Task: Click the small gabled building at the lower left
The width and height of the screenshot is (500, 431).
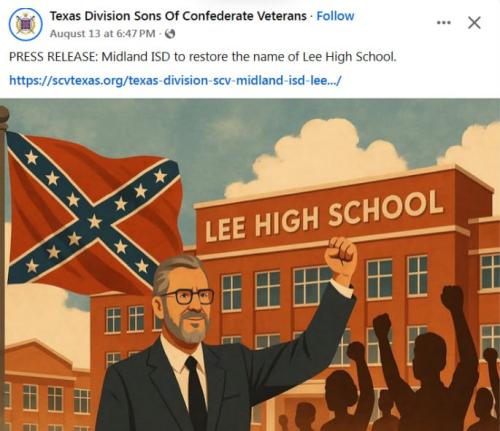Action: (40, 385)
